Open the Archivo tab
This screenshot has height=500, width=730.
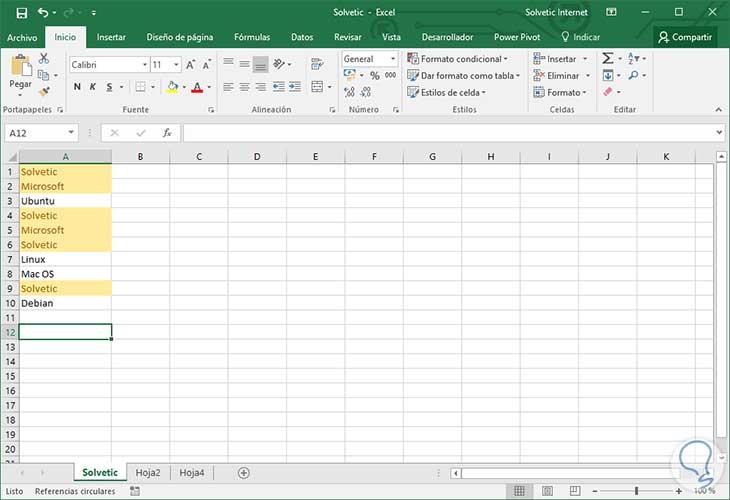point(22,37)
